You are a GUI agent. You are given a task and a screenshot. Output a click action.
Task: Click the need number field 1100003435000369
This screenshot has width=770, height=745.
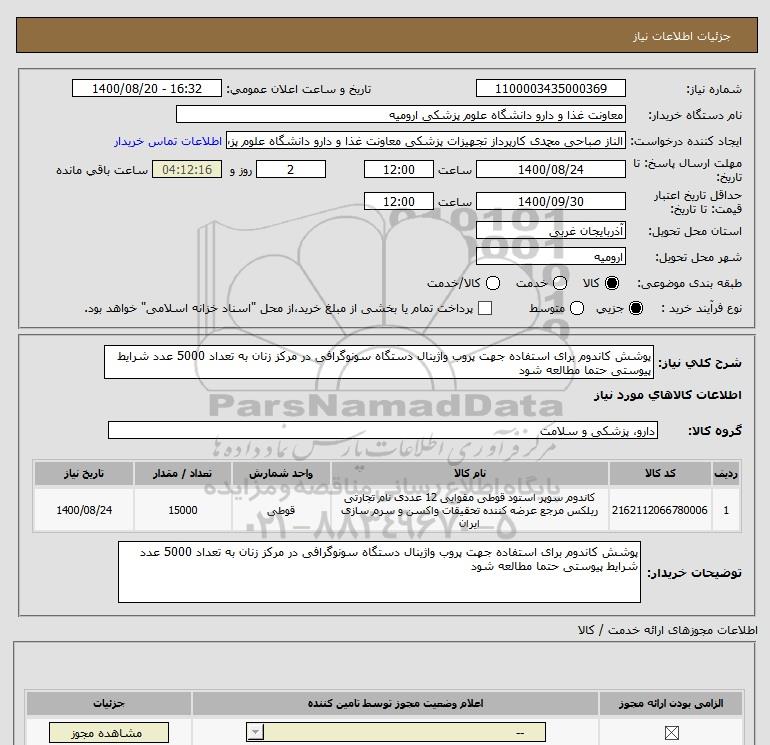click(551, 89)
